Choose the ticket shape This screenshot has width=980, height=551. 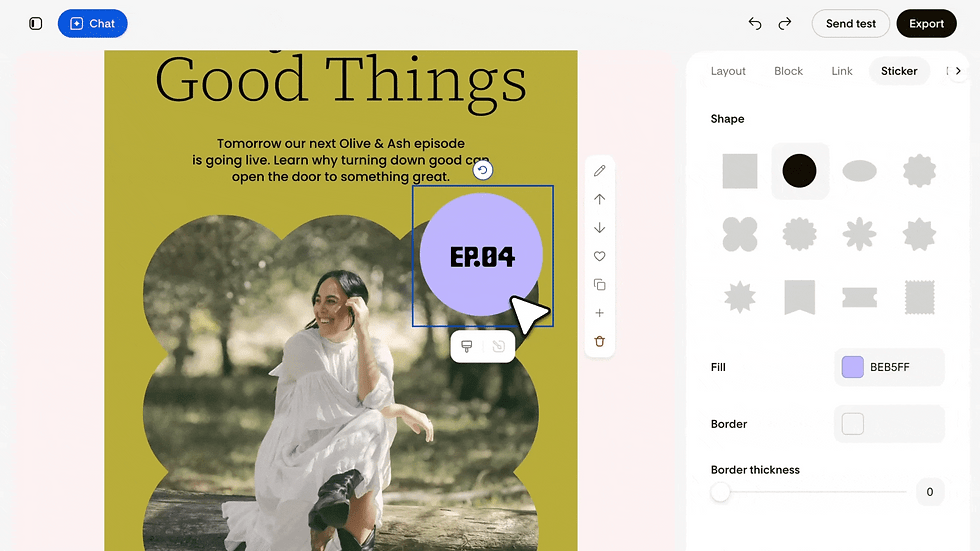859,297
